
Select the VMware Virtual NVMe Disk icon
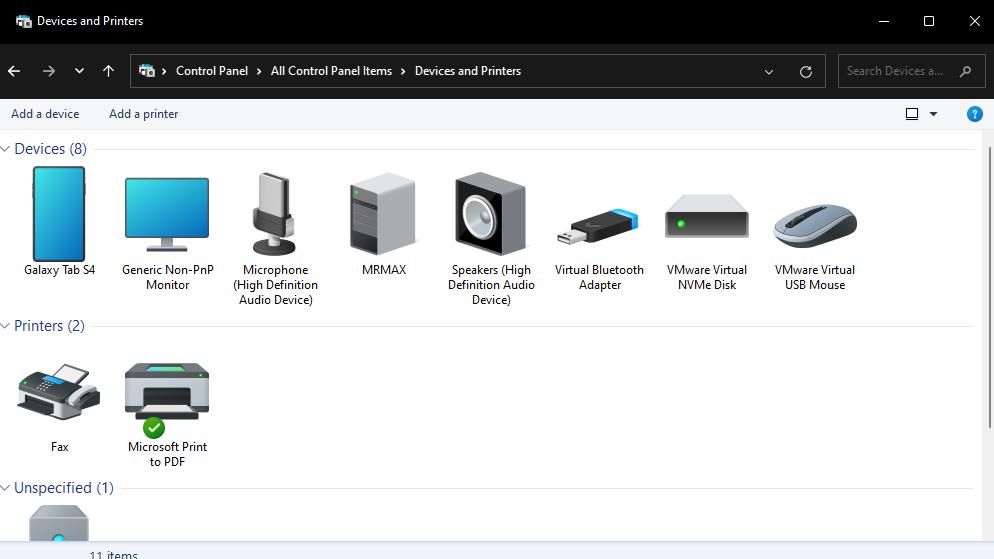tap(707, 217)
